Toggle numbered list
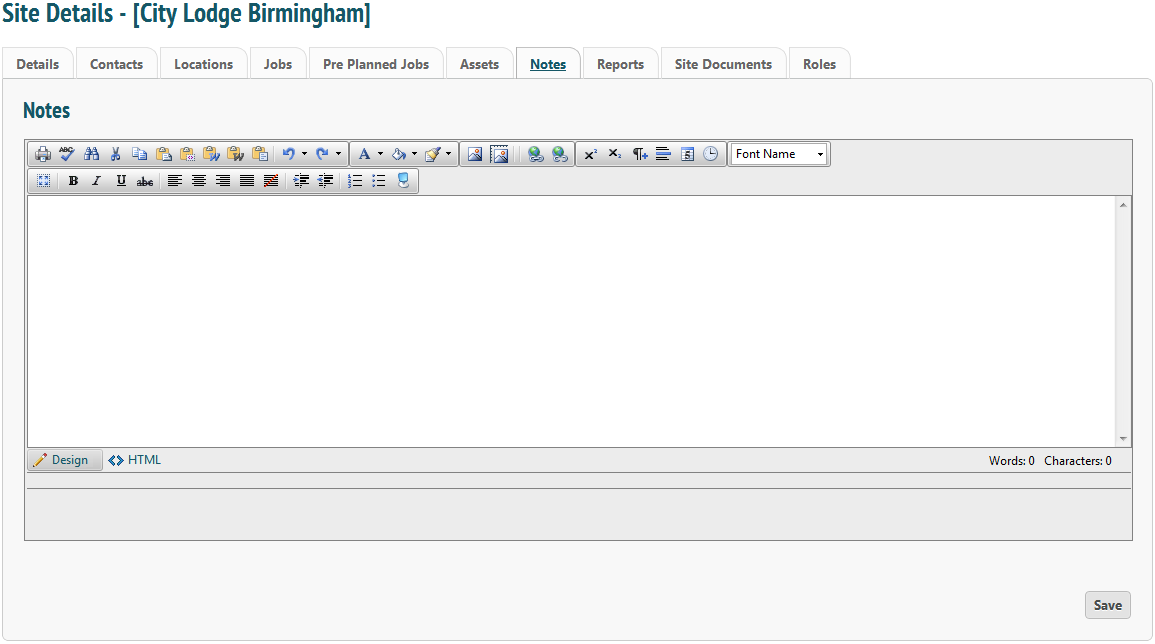Viewport: 1155px width, 644px height. click(355, 181)
